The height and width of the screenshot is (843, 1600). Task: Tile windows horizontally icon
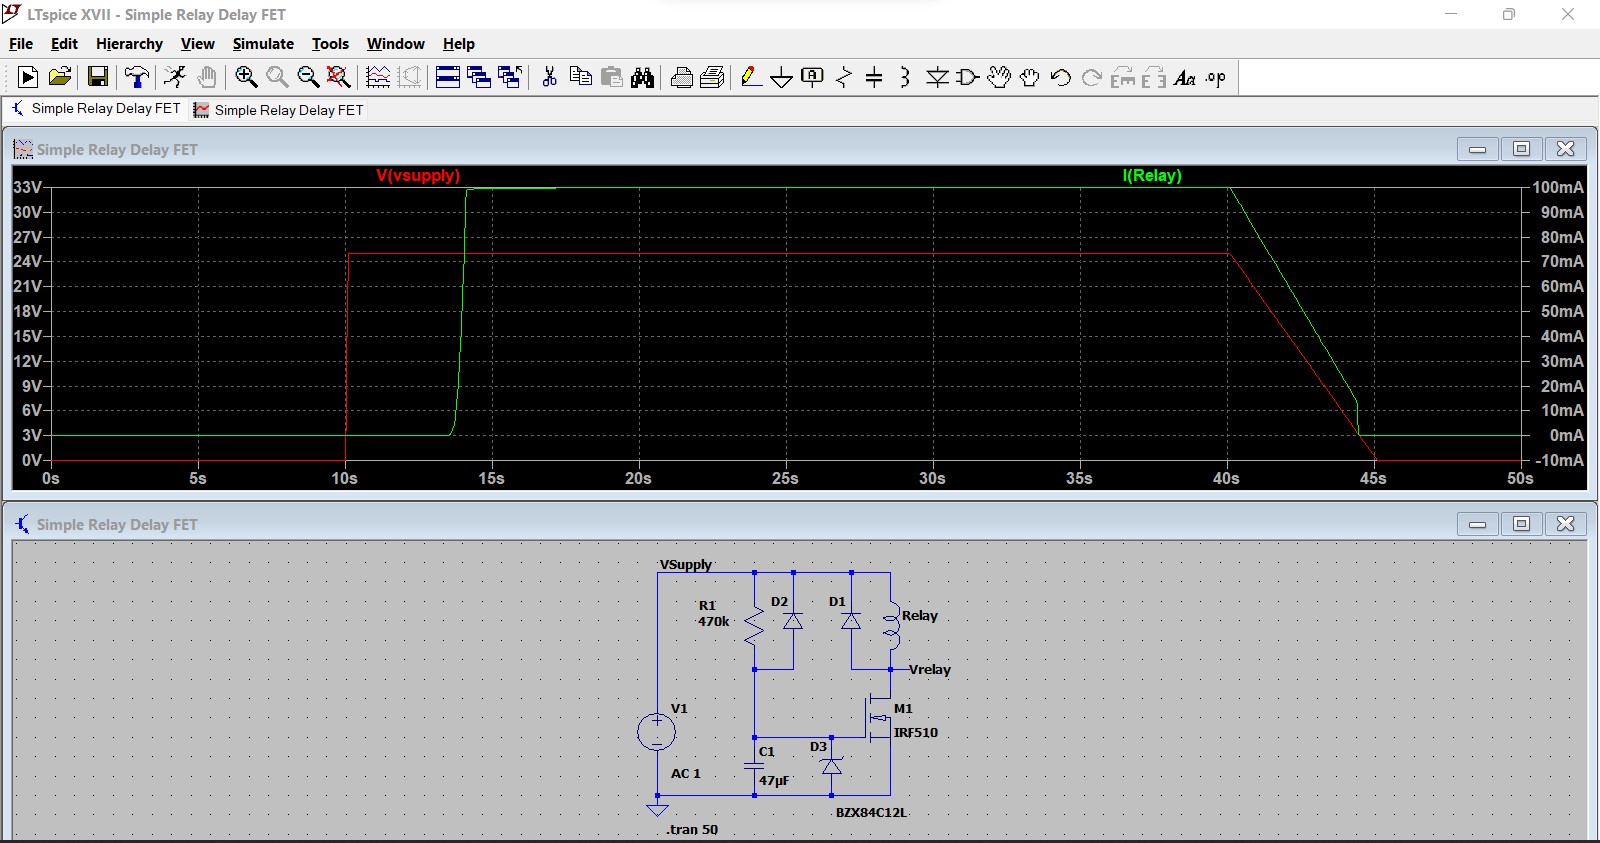tap(448, 77)
